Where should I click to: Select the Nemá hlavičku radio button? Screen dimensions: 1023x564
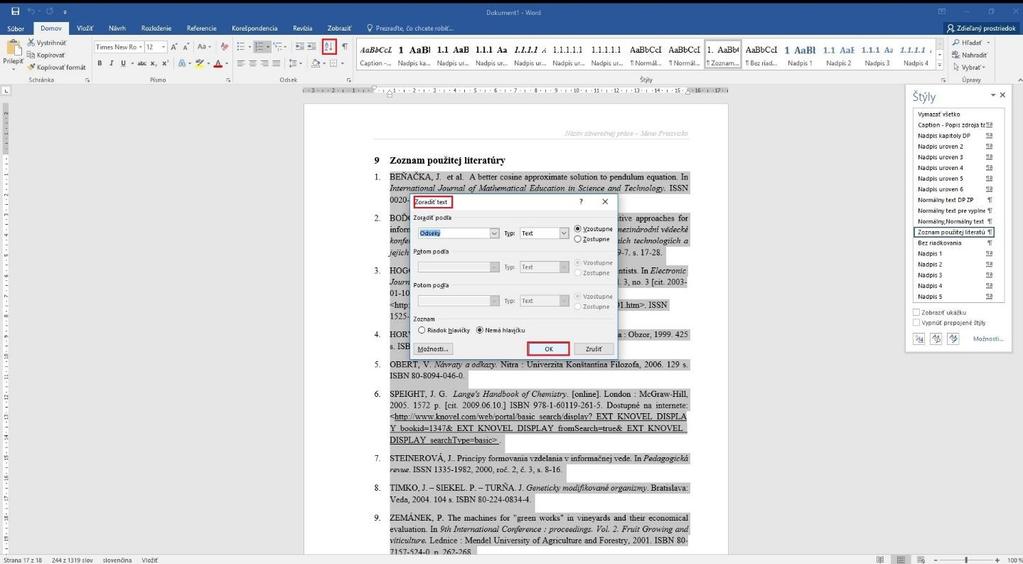(x=480, y=330)
